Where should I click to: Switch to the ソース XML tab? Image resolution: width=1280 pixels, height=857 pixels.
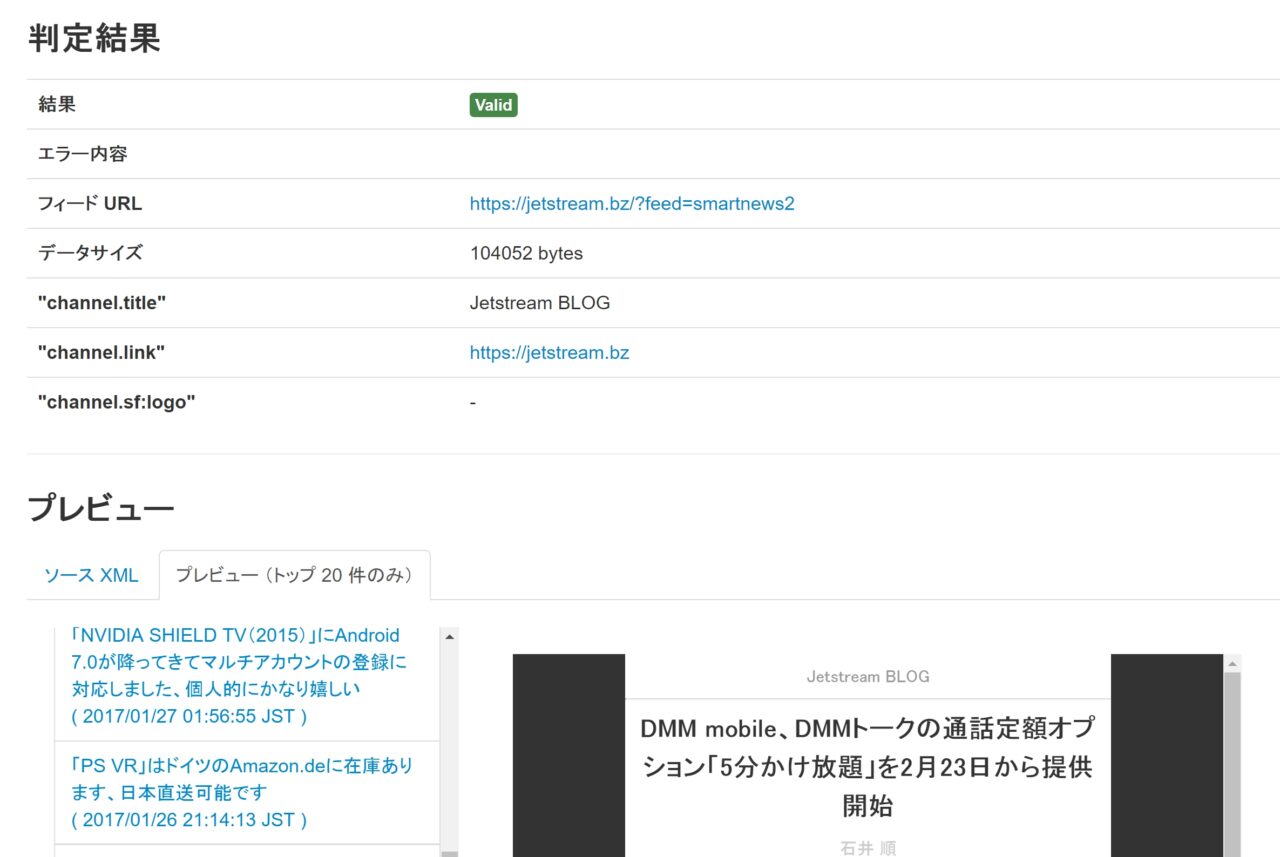click(x=91, y=576)
